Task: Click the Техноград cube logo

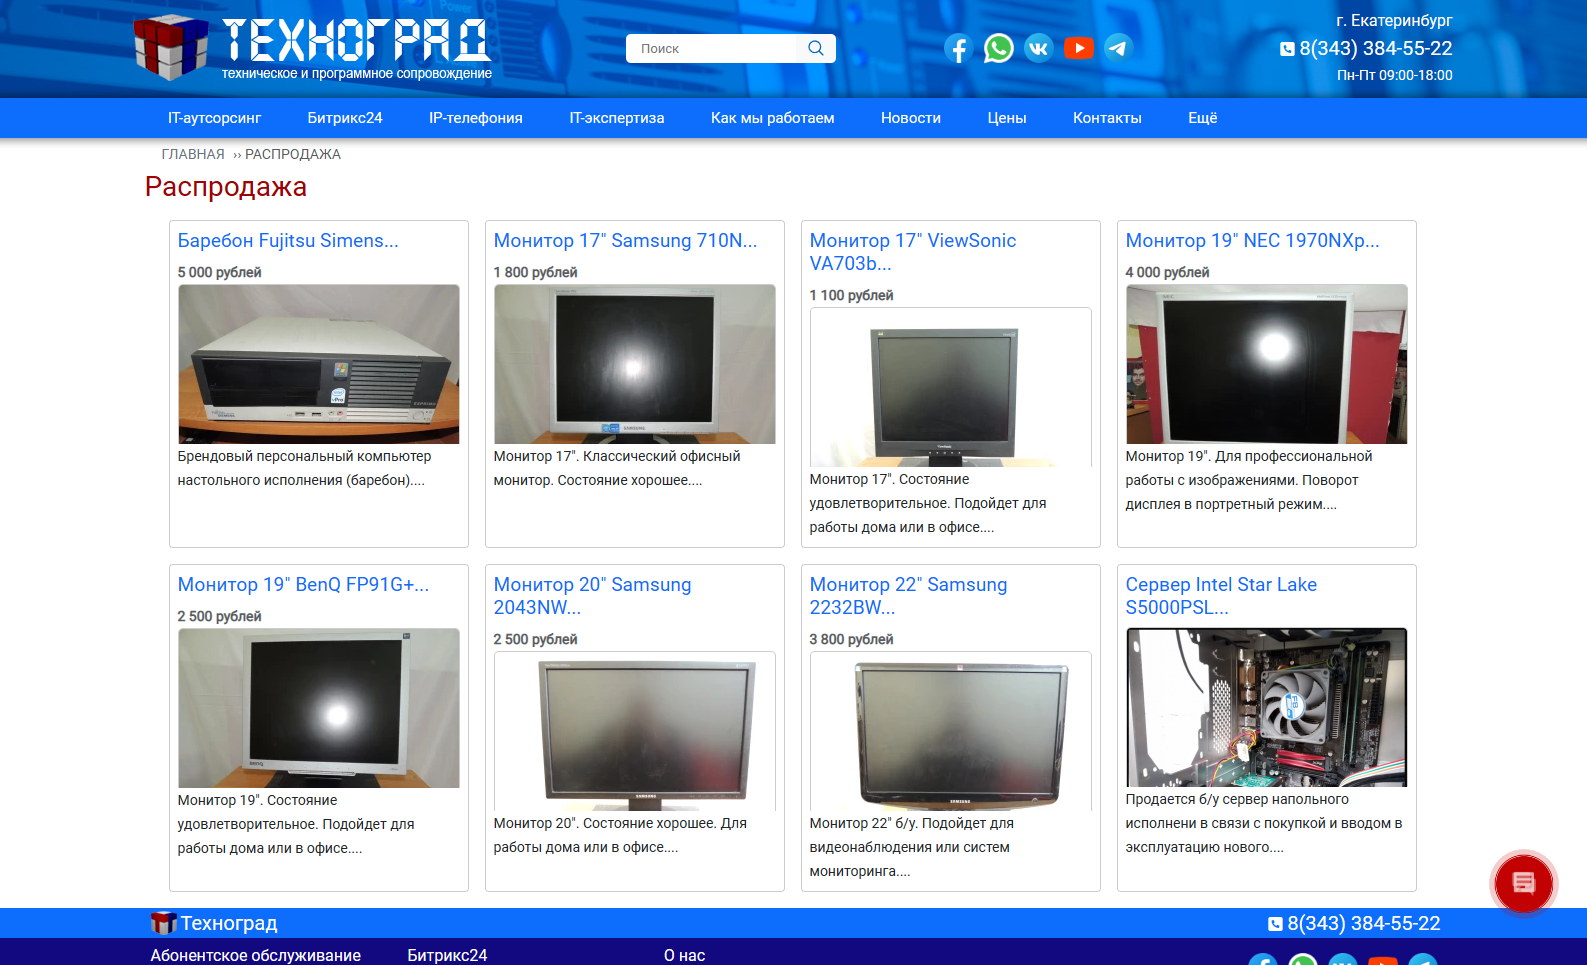Action: pos(171,47)
